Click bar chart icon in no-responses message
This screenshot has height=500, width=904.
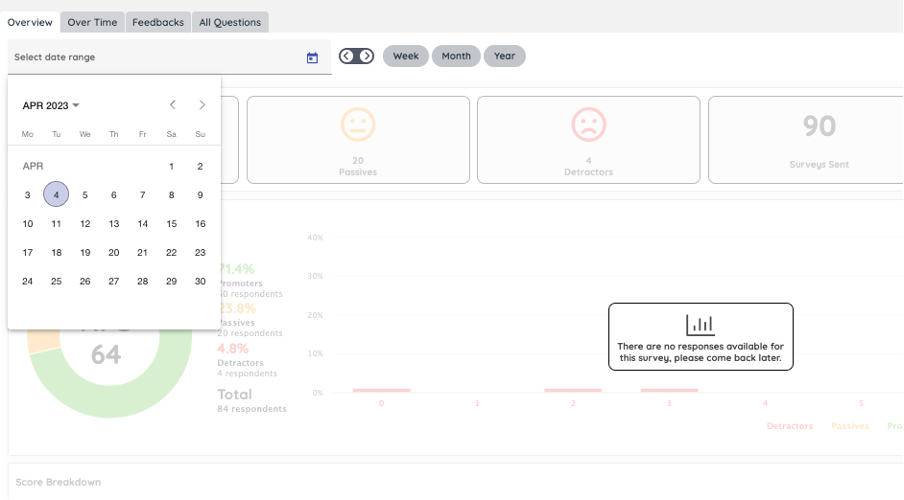click(x=700, y=324)
